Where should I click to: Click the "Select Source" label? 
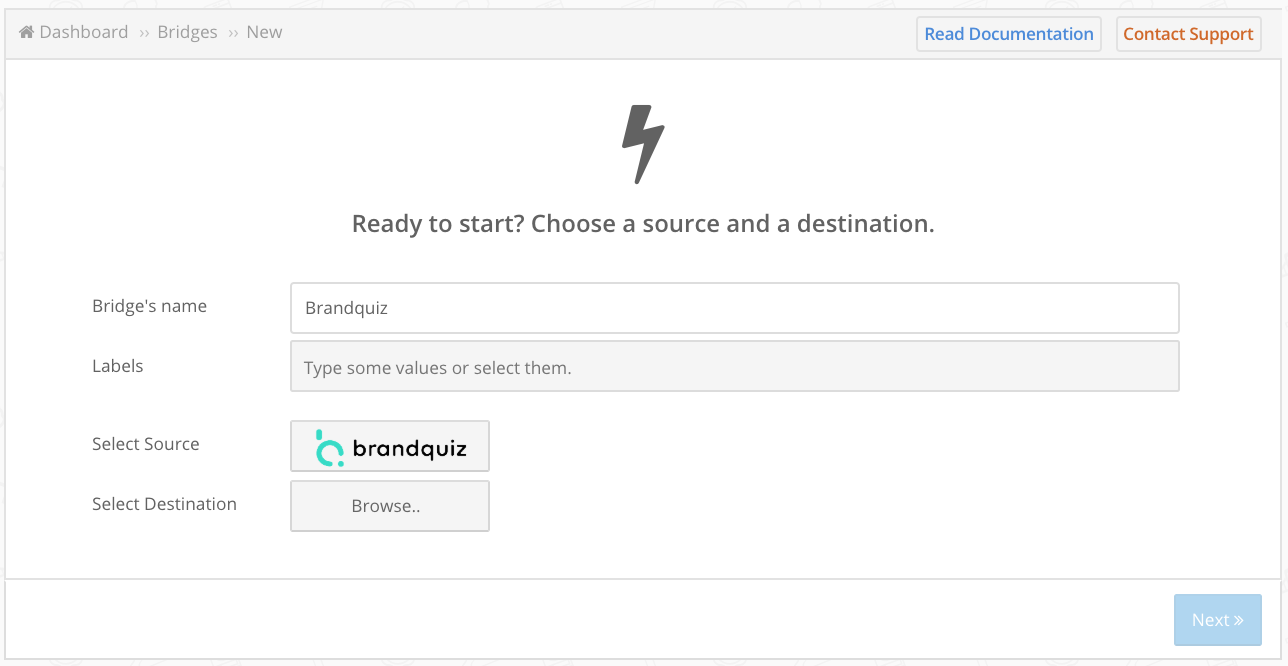(145, 444)
